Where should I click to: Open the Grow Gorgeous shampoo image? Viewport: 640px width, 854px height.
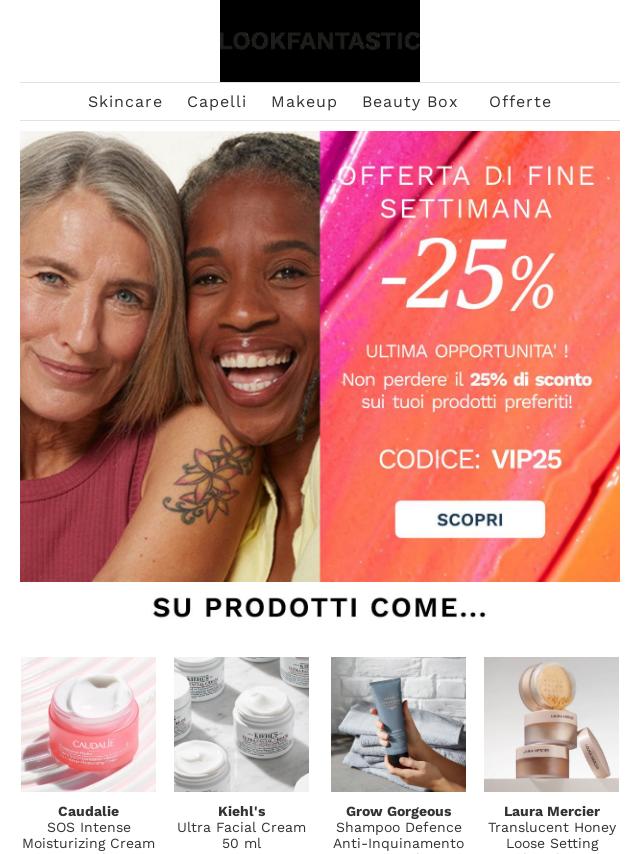(398, 724)
